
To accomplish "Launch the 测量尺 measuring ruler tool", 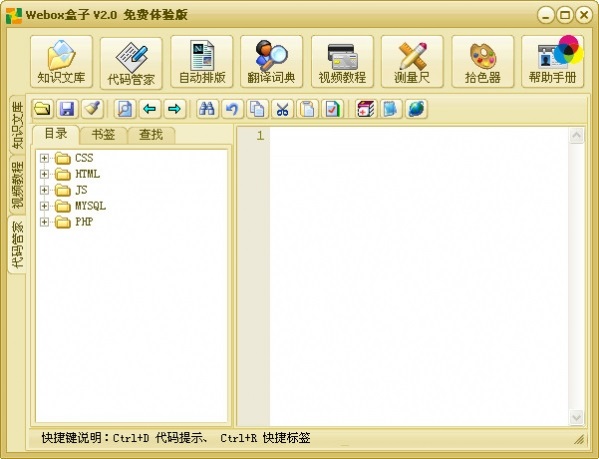I will click(x=412, y=62).
